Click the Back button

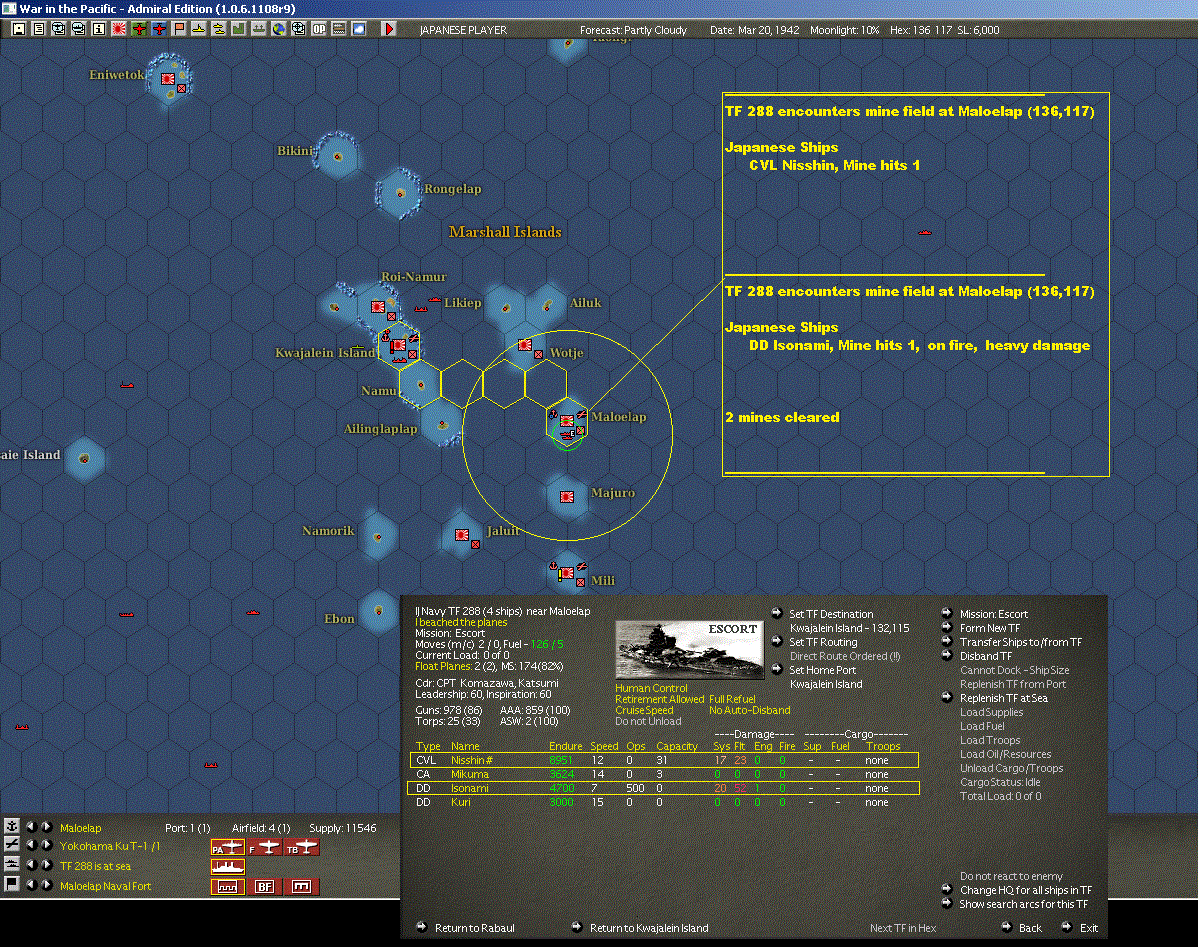pos(1030,928)
